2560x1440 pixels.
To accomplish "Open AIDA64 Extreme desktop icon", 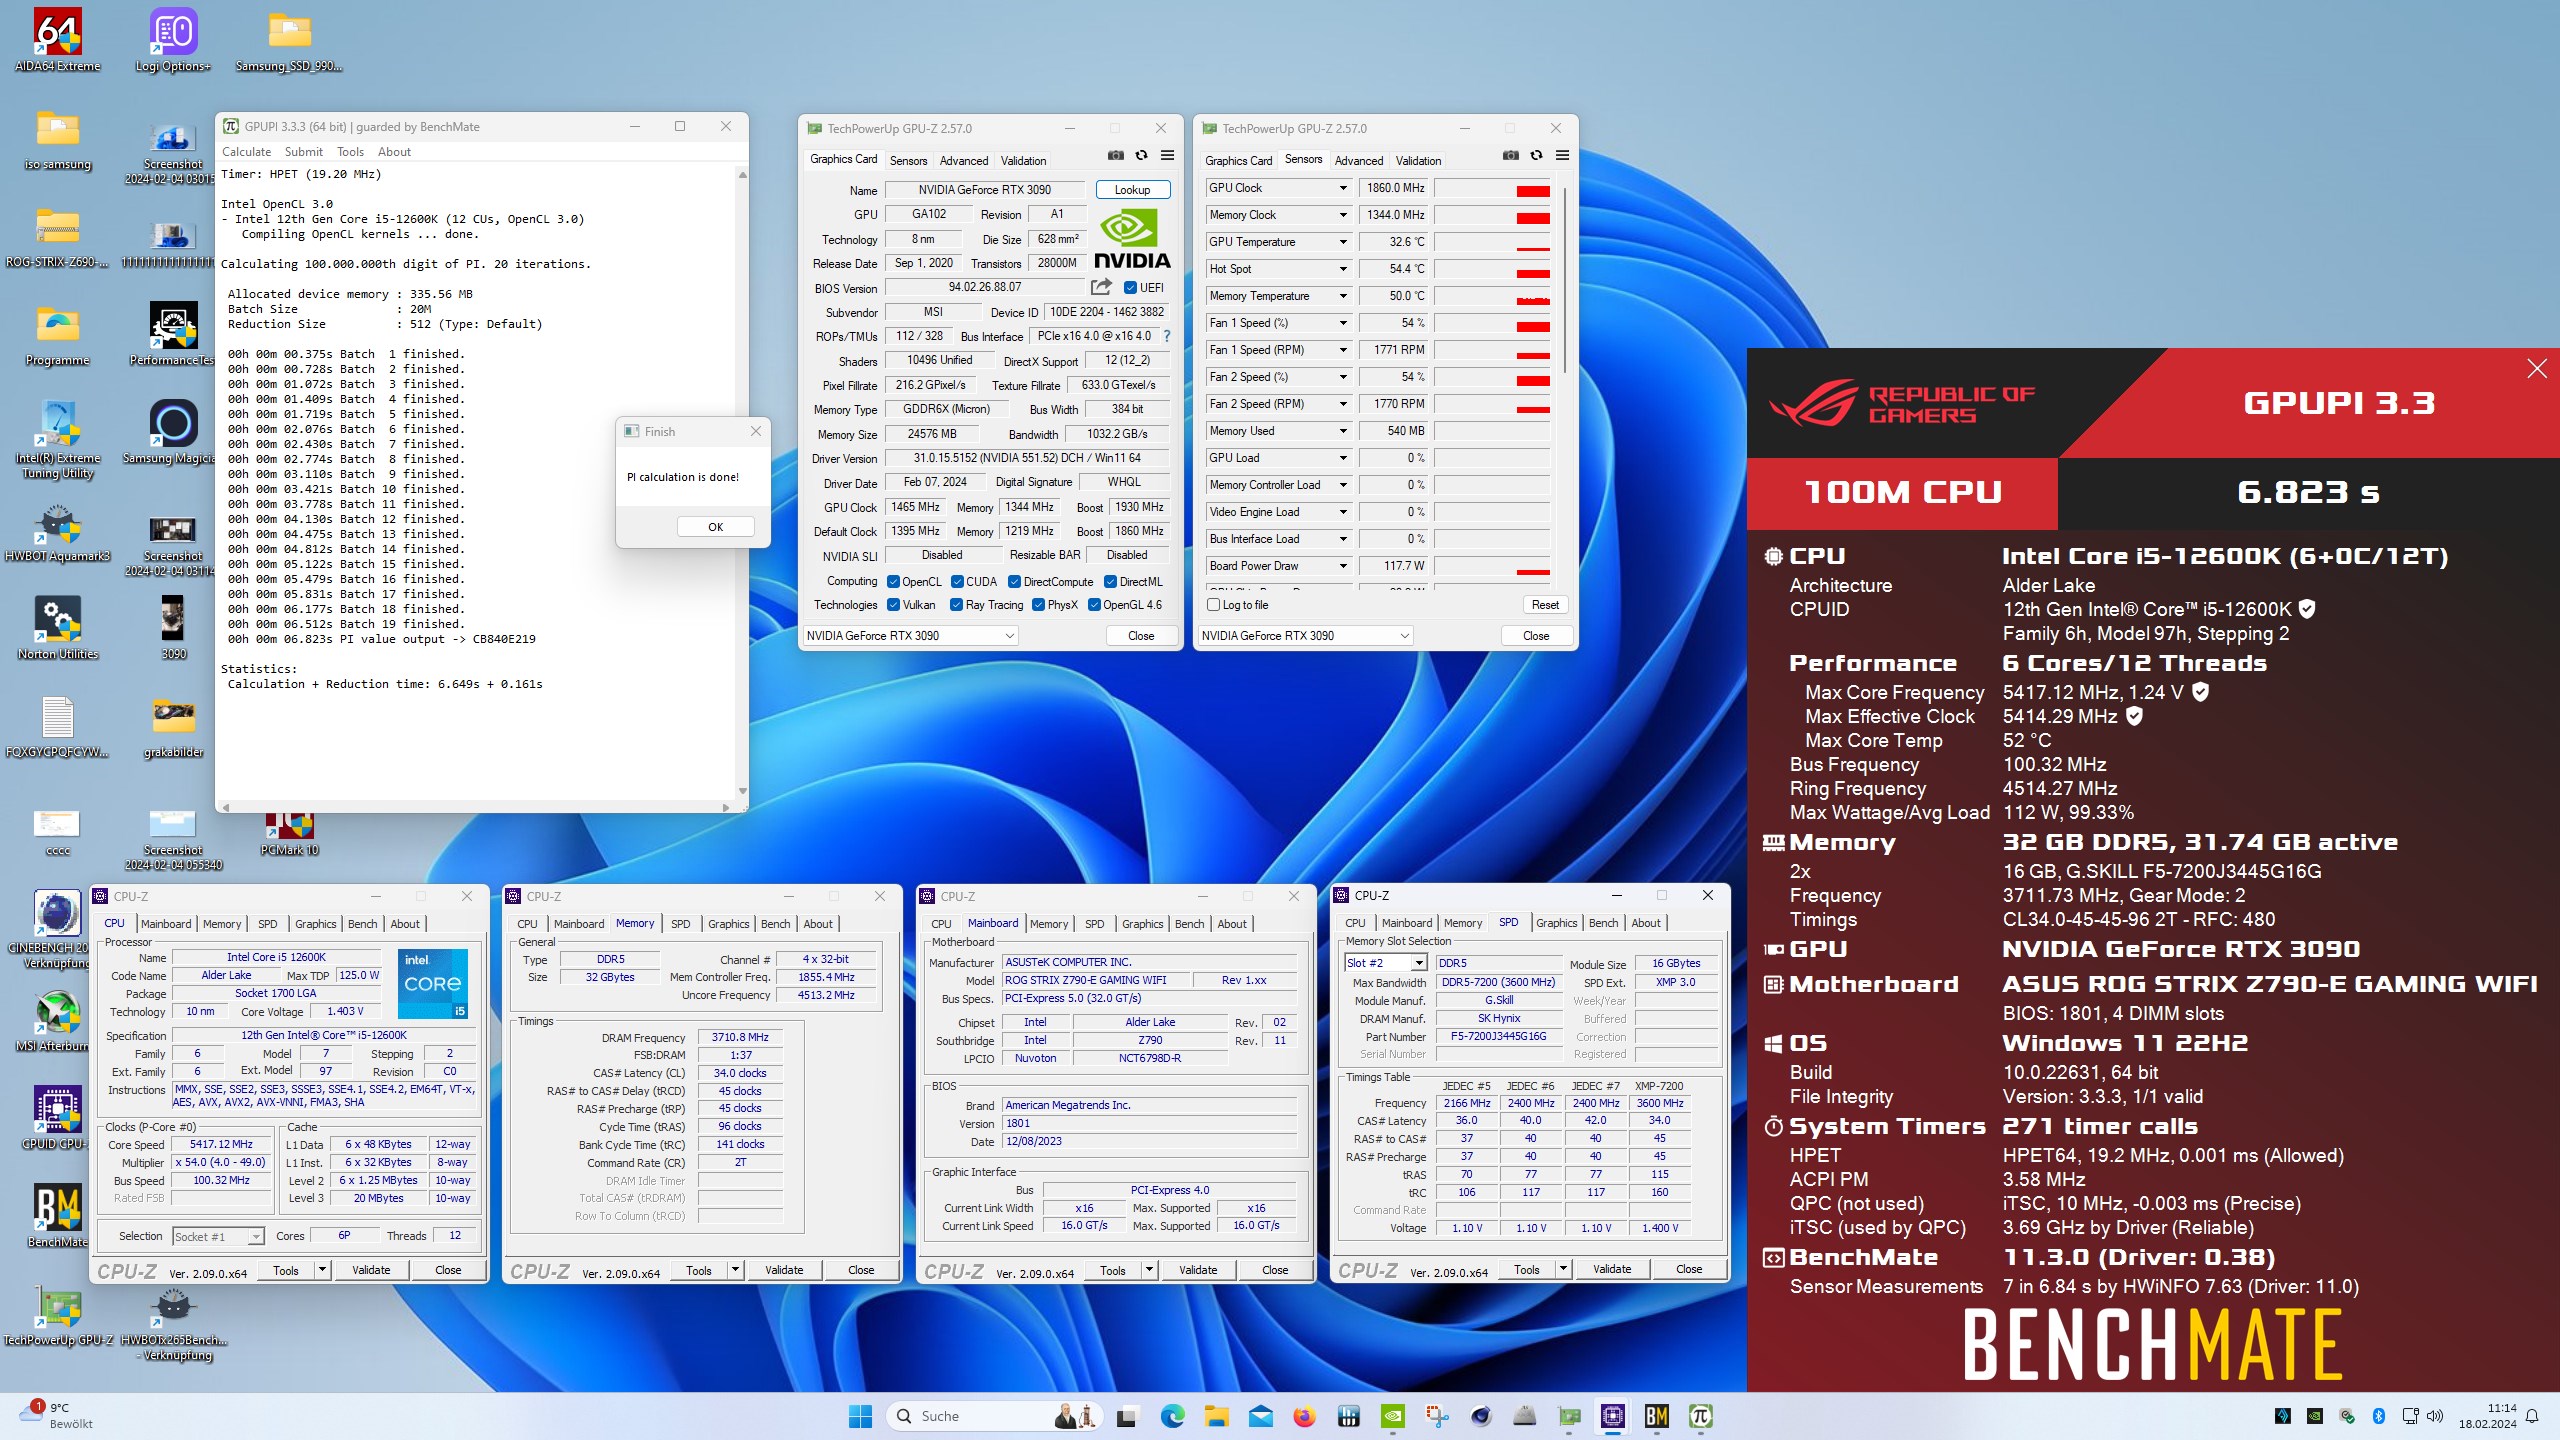I will click(58, 40).
